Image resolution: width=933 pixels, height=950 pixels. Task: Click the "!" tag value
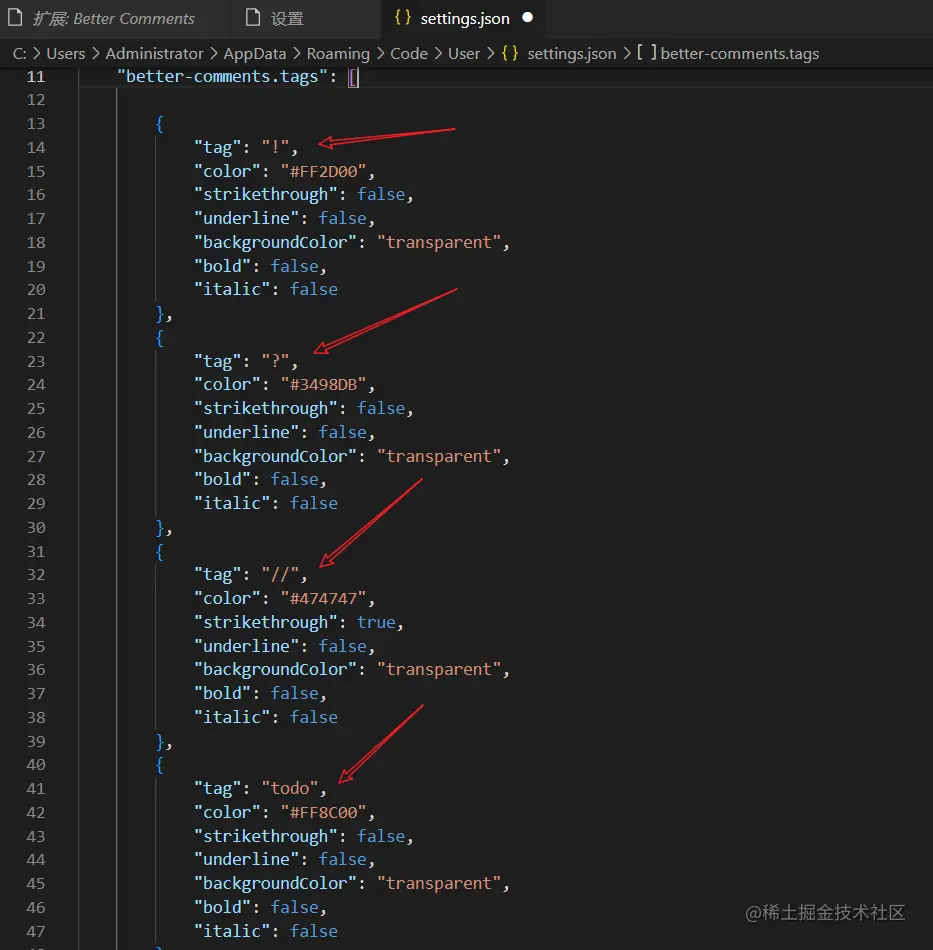point(275,147)
